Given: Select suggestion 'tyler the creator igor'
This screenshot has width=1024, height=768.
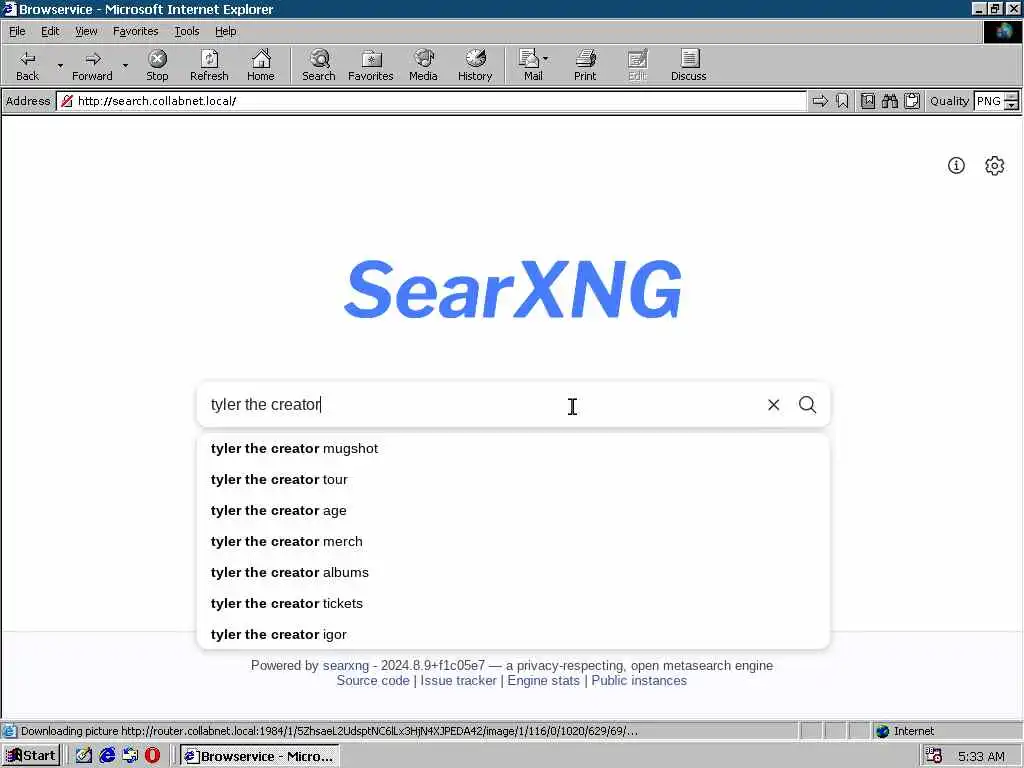Looking at the screenshot, I should (x=513, y=634).
